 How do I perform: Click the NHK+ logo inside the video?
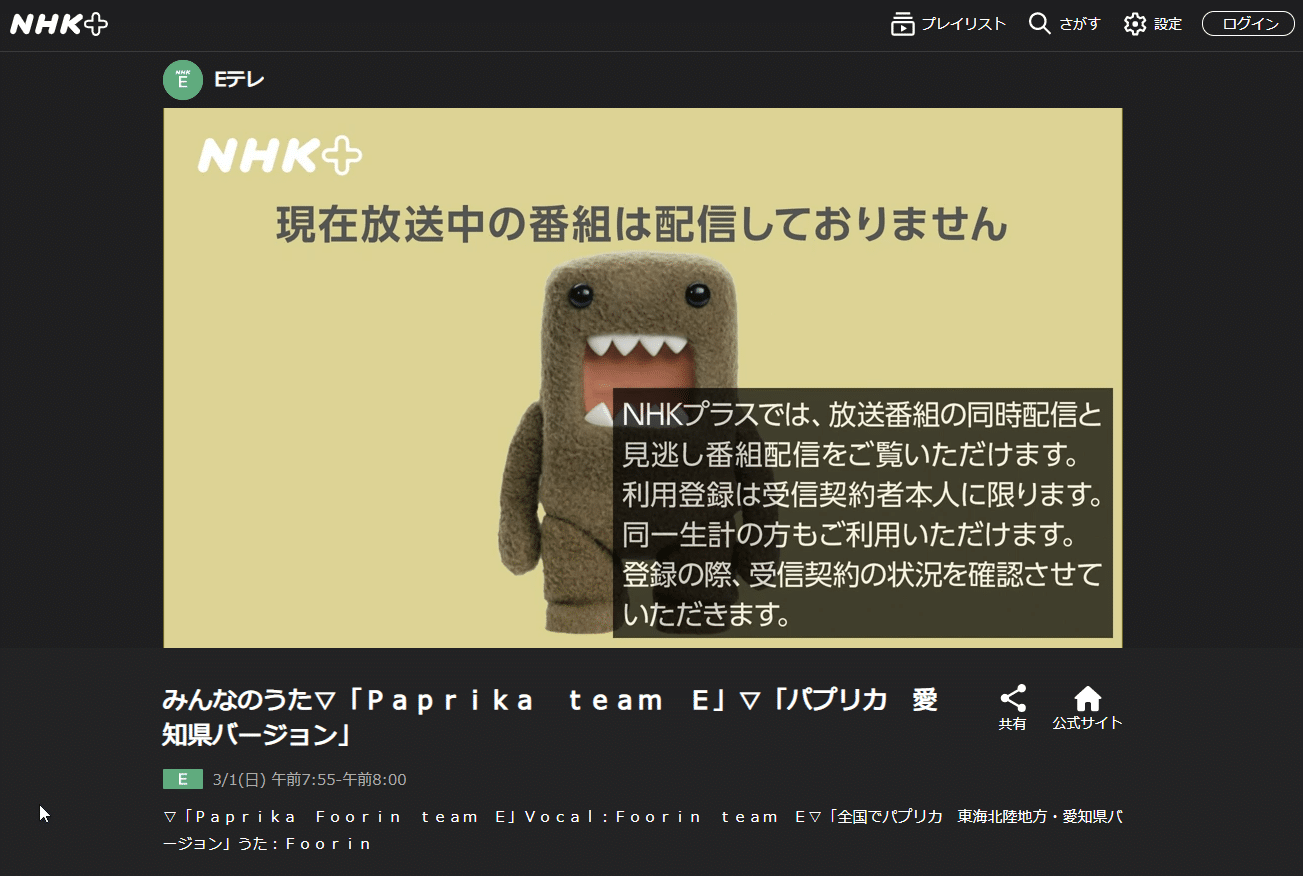tap(280, 155)
